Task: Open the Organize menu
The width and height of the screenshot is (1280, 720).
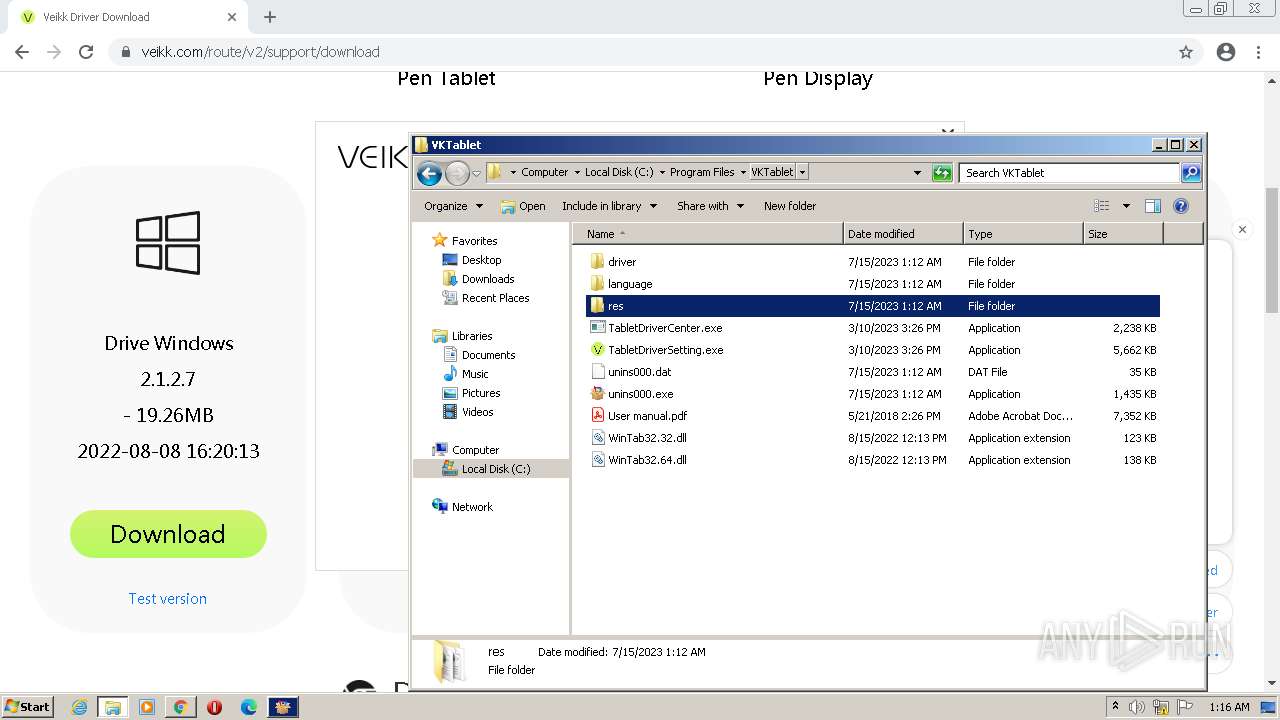Action: click(453, 206)
